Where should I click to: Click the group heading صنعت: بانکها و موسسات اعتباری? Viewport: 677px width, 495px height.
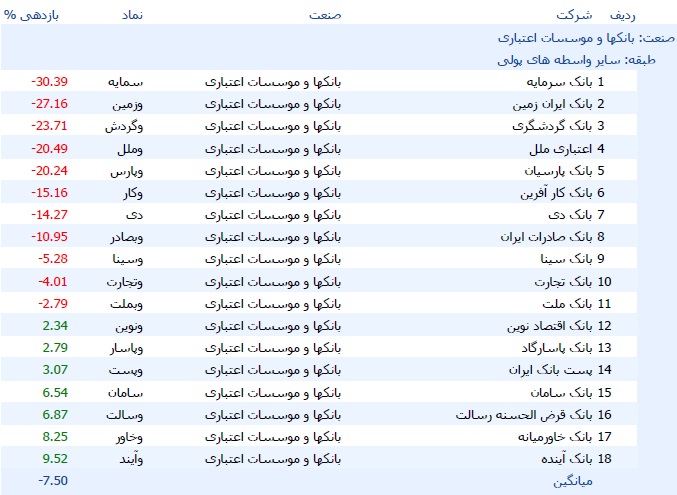pos(586,38)
